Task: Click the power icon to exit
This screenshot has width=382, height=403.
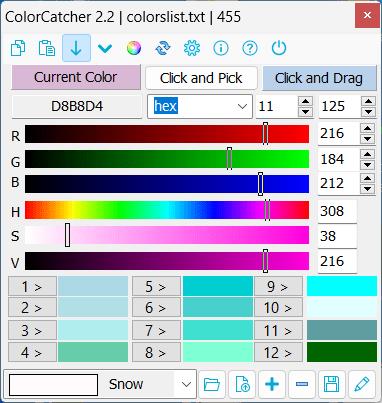Action: click(x=279, y=48)
